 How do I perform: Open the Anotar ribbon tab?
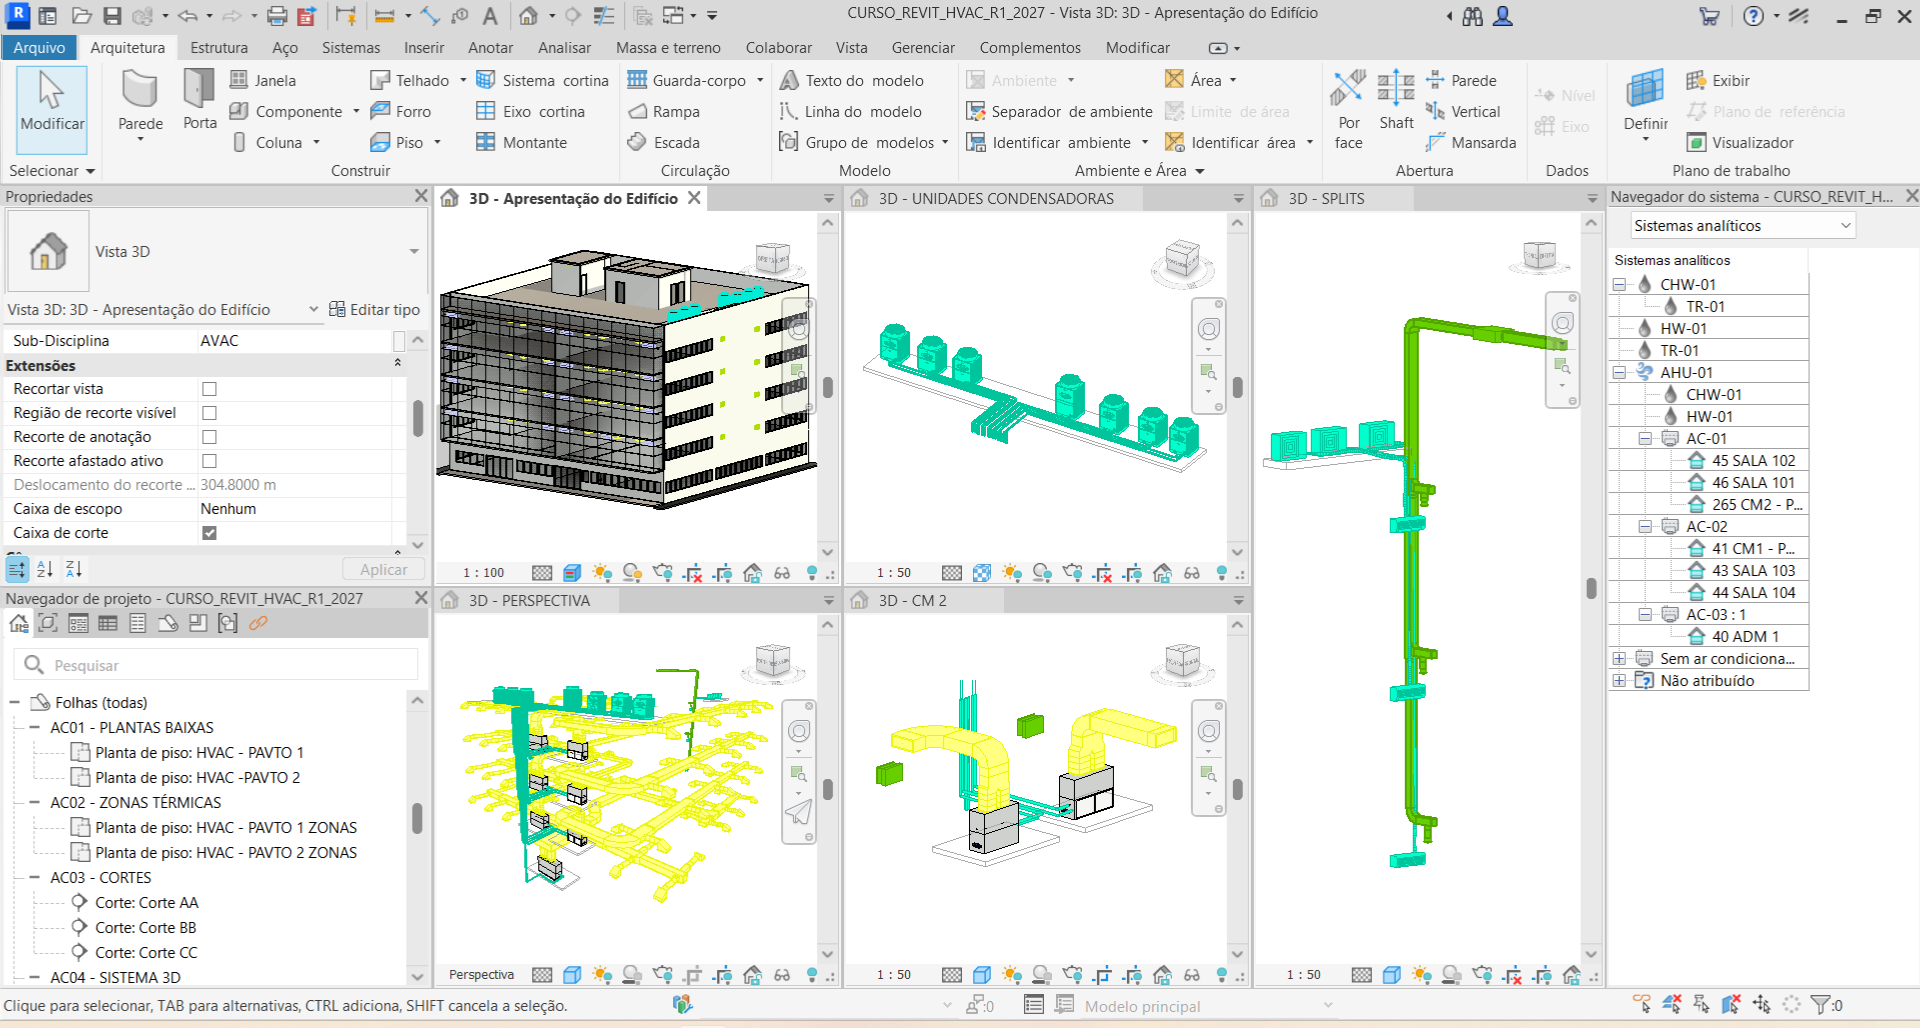pyautogui.click(x=490, y=47)
